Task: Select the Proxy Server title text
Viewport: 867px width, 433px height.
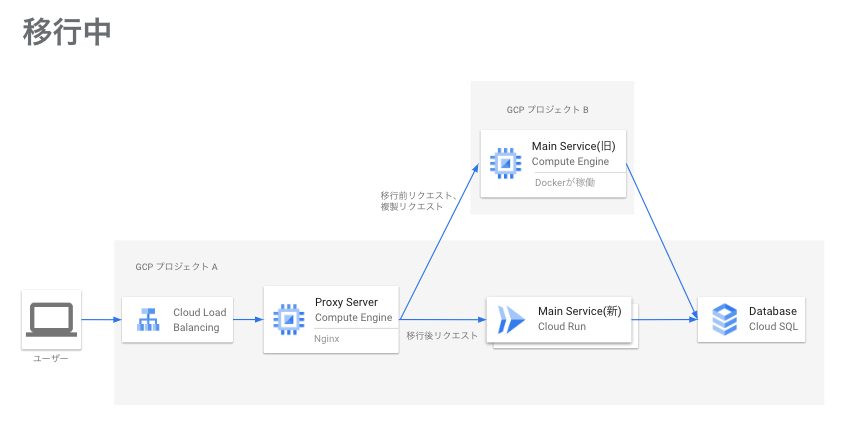Action: 346,302
